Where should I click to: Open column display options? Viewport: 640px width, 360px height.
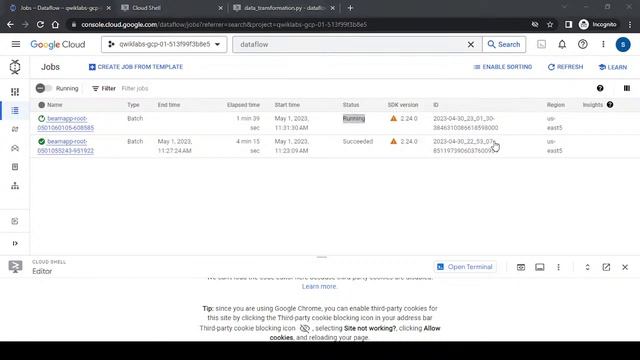click(x=627, y=88)
